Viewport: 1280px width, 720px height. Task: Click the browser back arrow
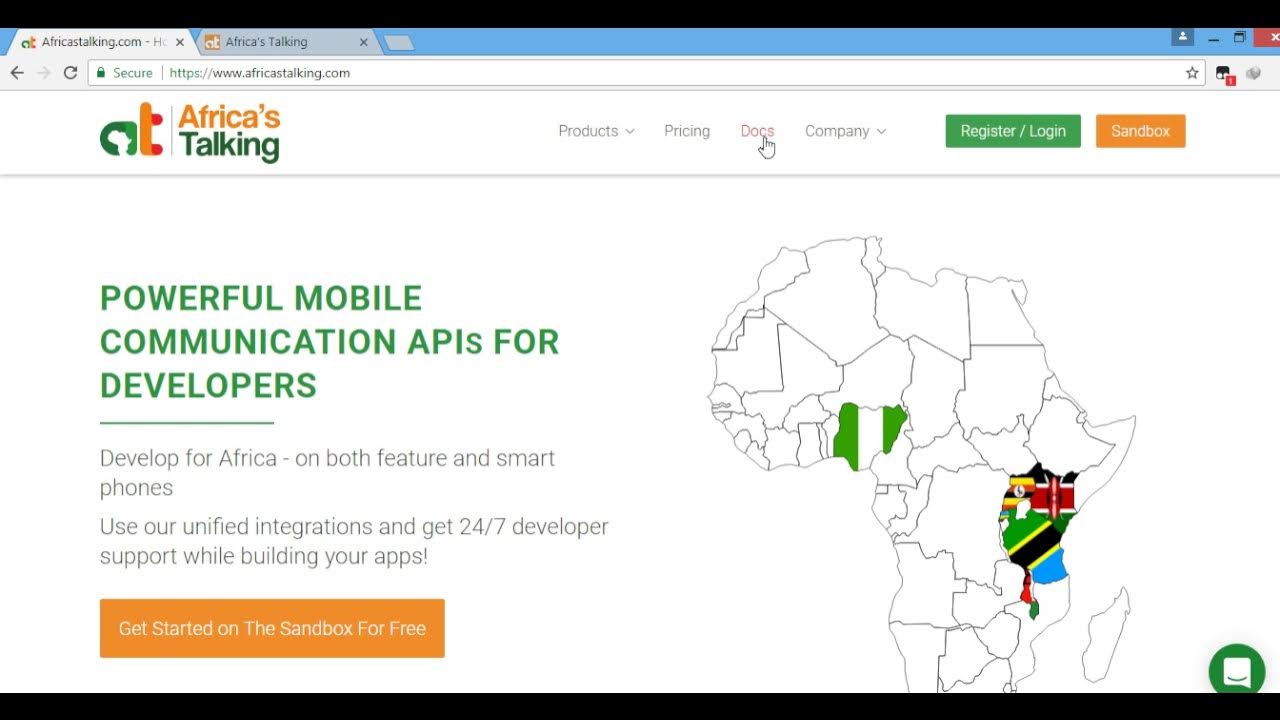tap(17, 73)
